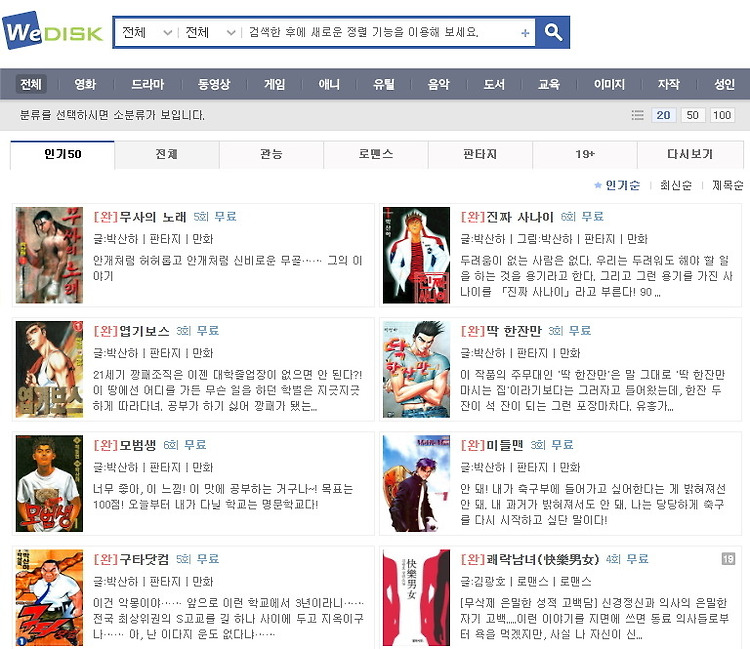This screenshot has width=750, height=649.
Task: Open the title link [완]모범생
Action: [x=125, y=445]
